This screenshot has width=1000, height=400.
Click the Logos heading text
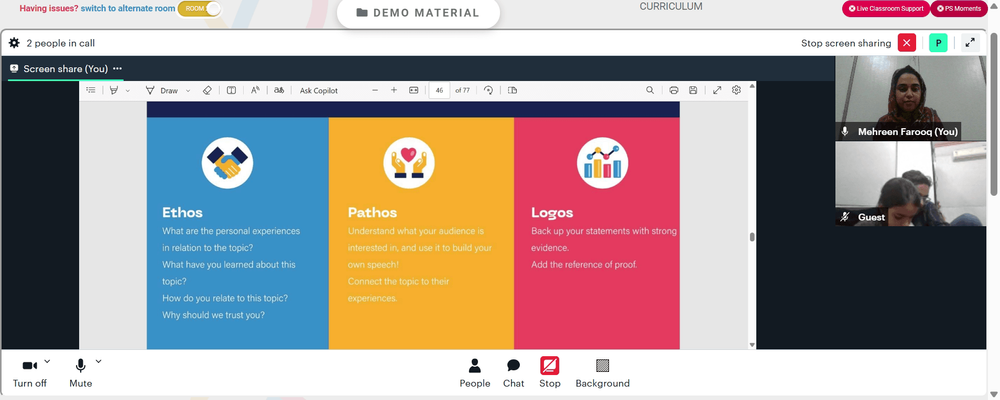coord(552,212)
